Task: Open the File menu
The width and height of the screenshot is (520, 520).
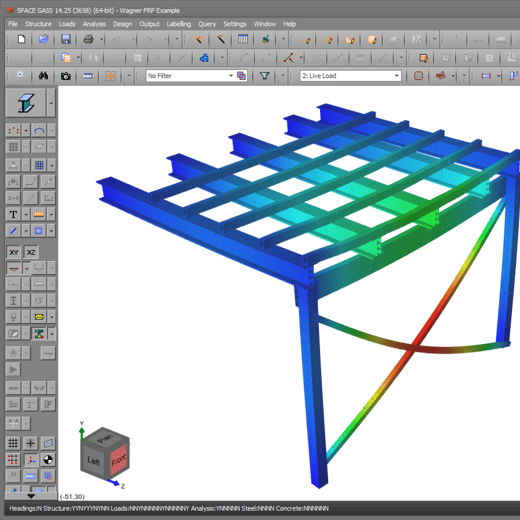Action: (x=13, y=24)
